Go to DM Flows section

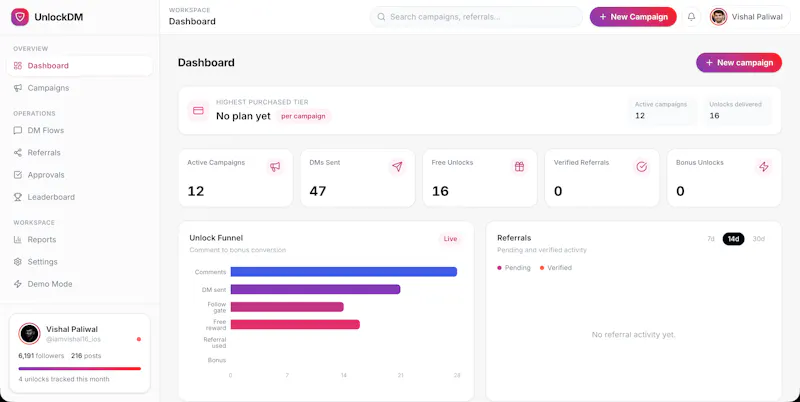point(80,131)
